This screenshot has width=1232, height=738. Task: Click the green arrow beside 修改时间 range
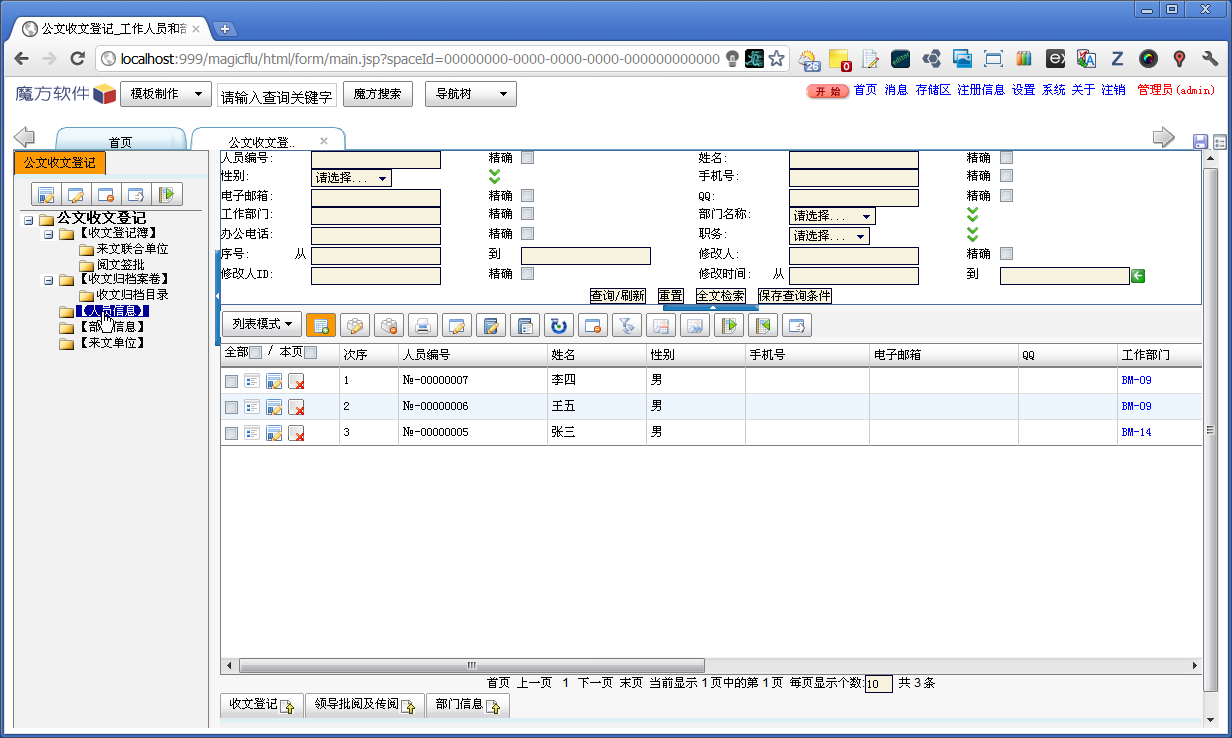1138,275
